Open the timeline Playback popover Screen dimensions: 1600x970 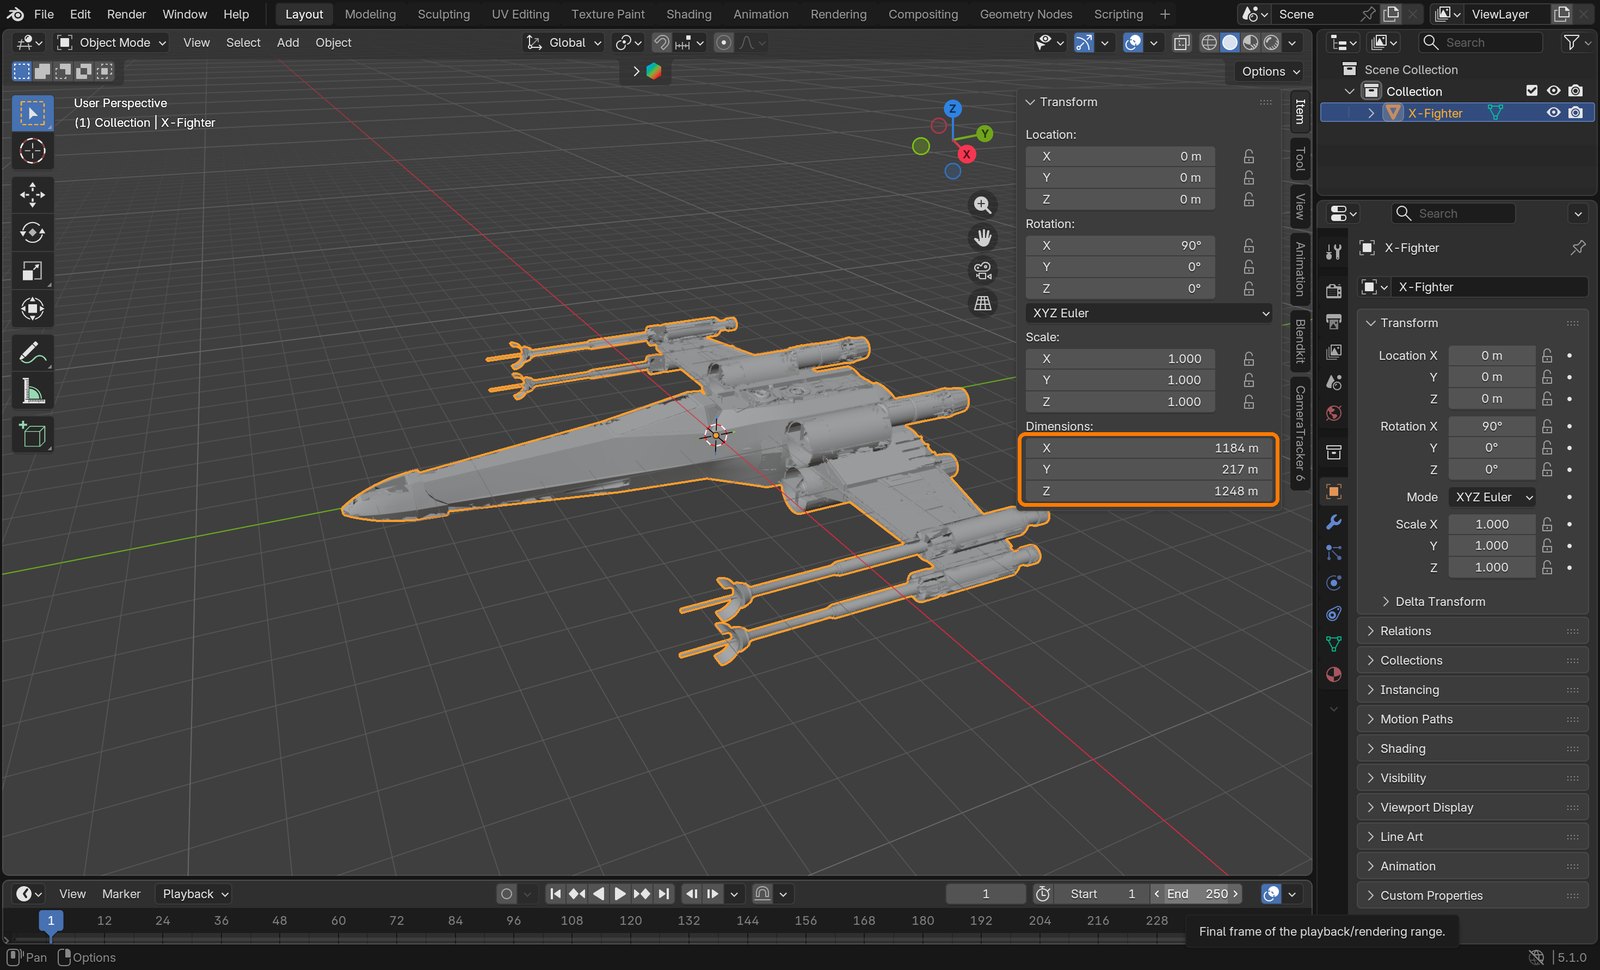tap(196, 894)
